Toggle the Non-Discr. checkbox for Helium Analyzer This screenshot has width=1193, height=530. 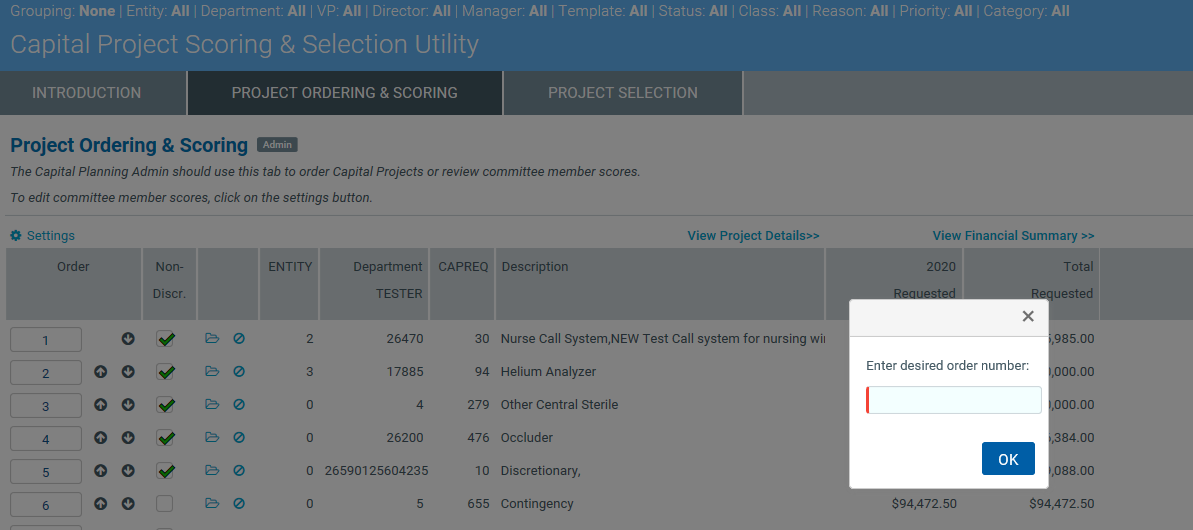(166, 373)
